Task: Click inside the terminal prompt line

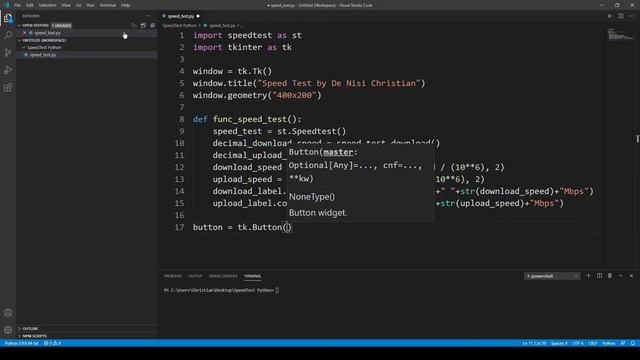Action: tap(221, 290)
